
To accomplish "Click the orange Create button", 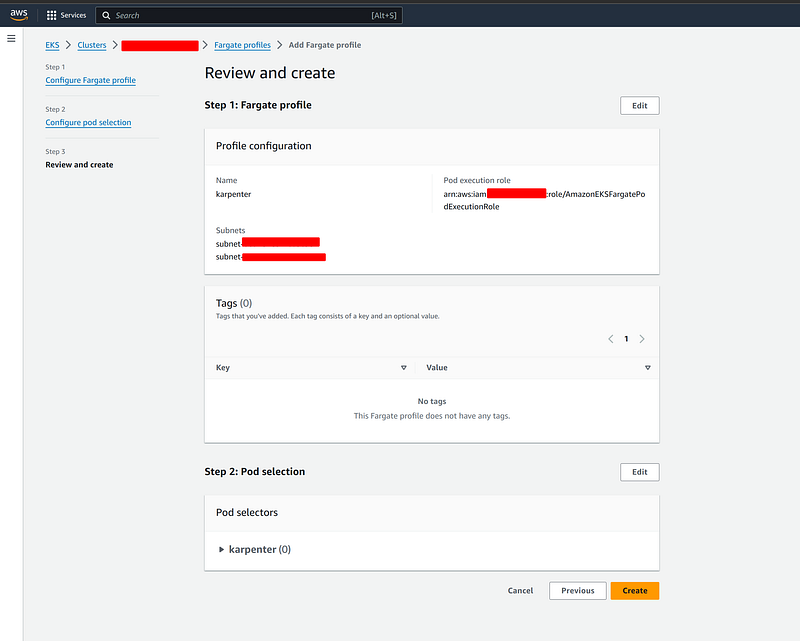I will [x=635, y=590].
